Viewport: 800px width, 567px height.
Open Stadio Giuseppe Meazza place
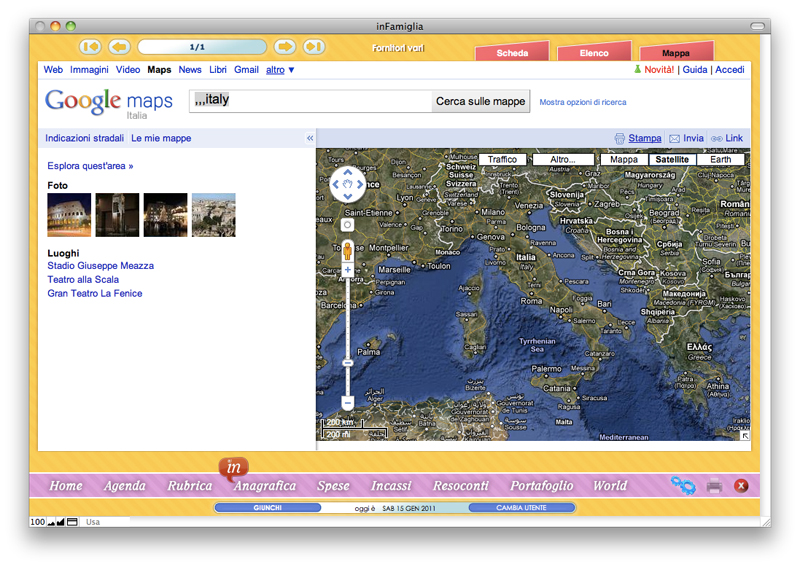(101, 266)
